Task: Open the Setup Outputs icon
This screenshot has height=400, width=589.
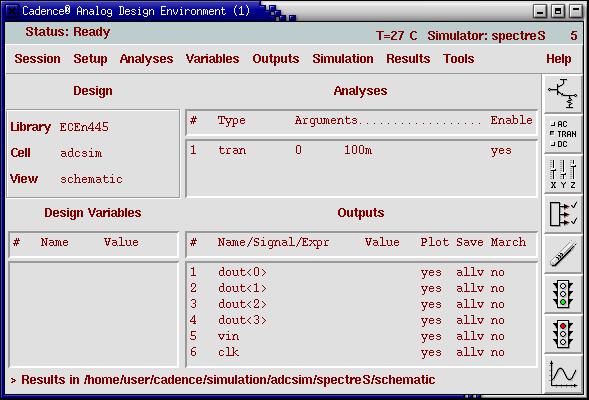Action: (x=562, y=214)
